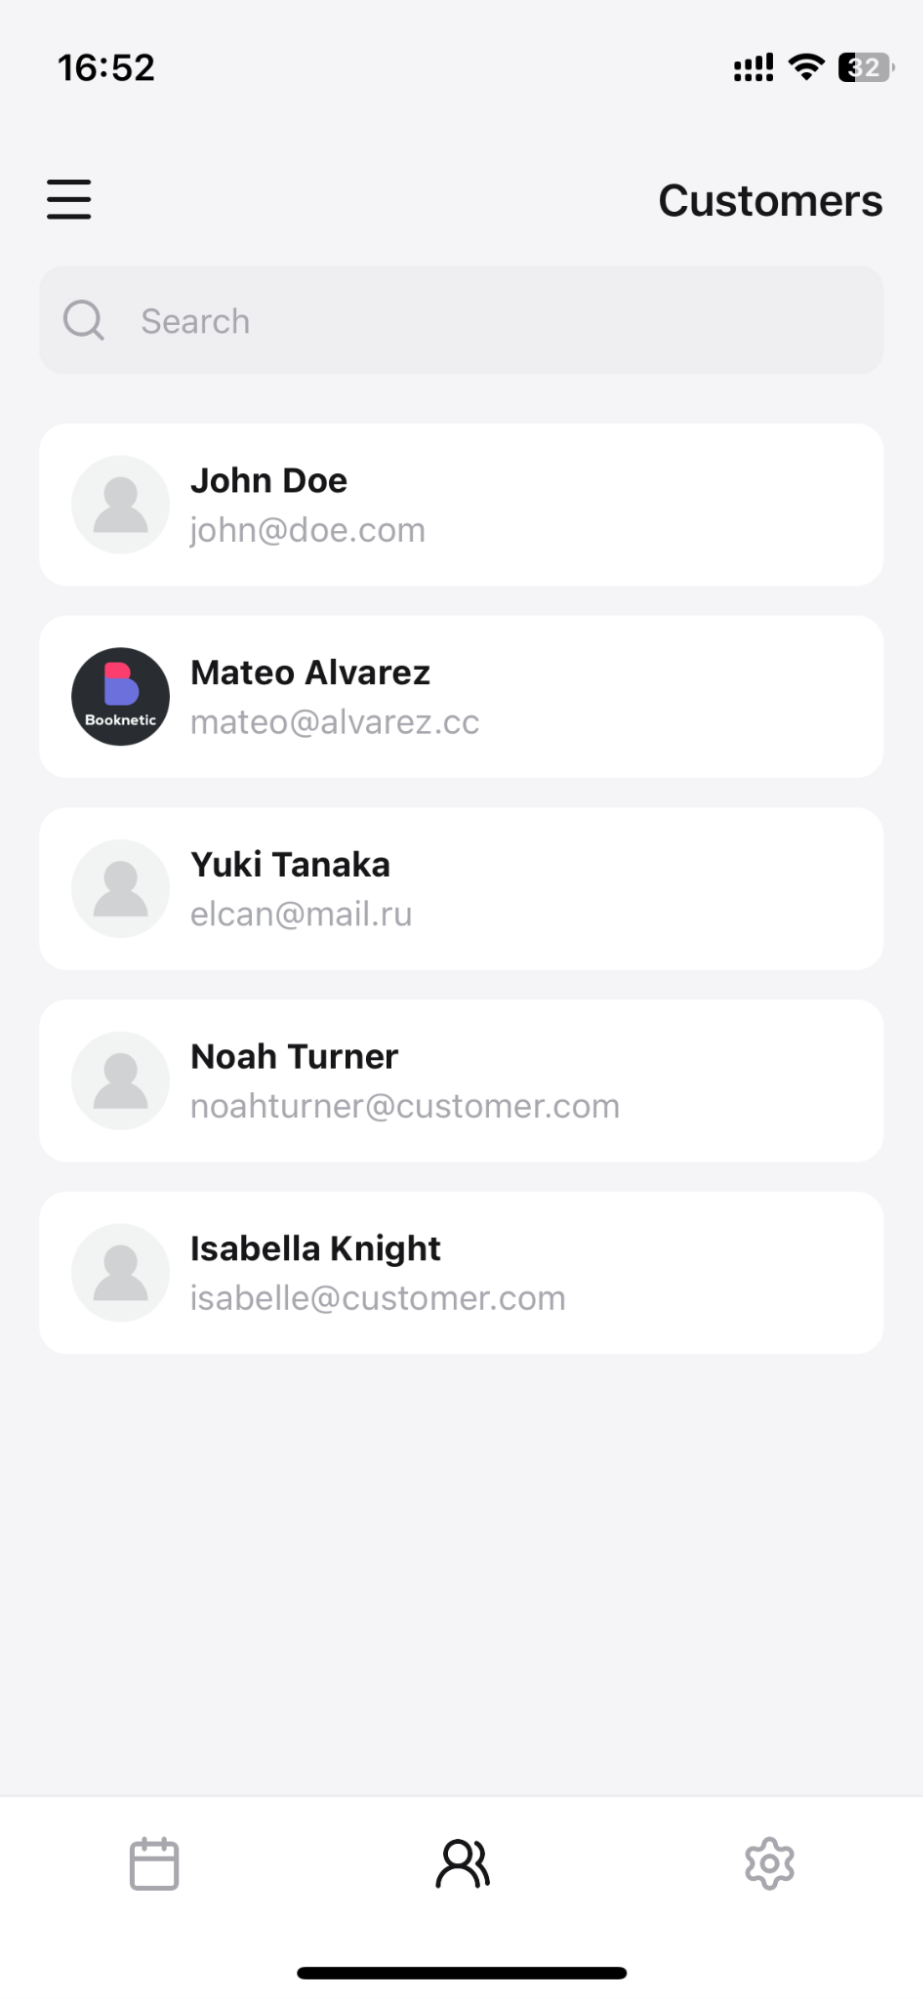Open the hamburger menu
Screen dimensions: 924x1999
(69, 199)
